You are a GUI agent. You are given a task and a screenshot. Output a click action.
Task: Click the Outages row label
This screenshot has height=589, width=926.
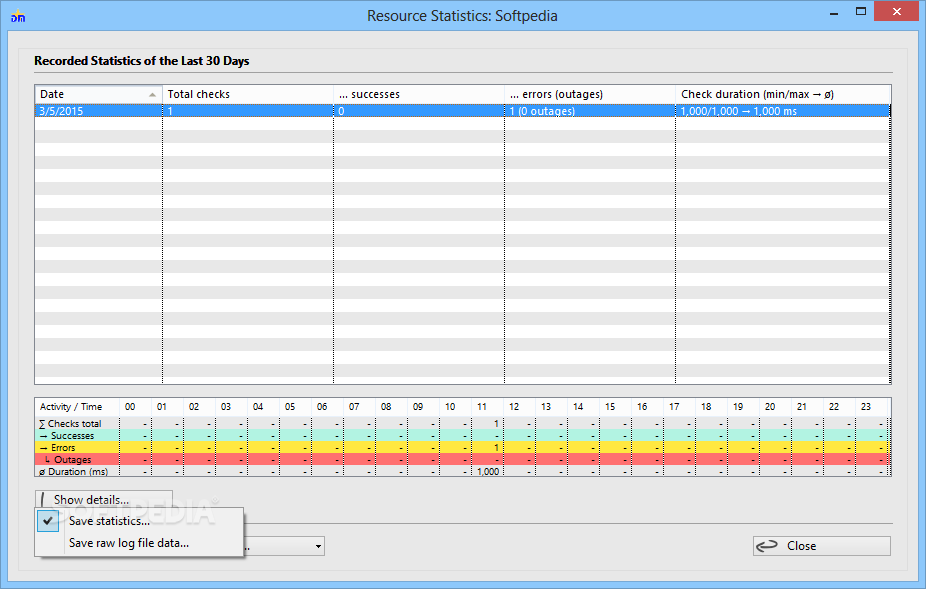[x=69, y=460]
